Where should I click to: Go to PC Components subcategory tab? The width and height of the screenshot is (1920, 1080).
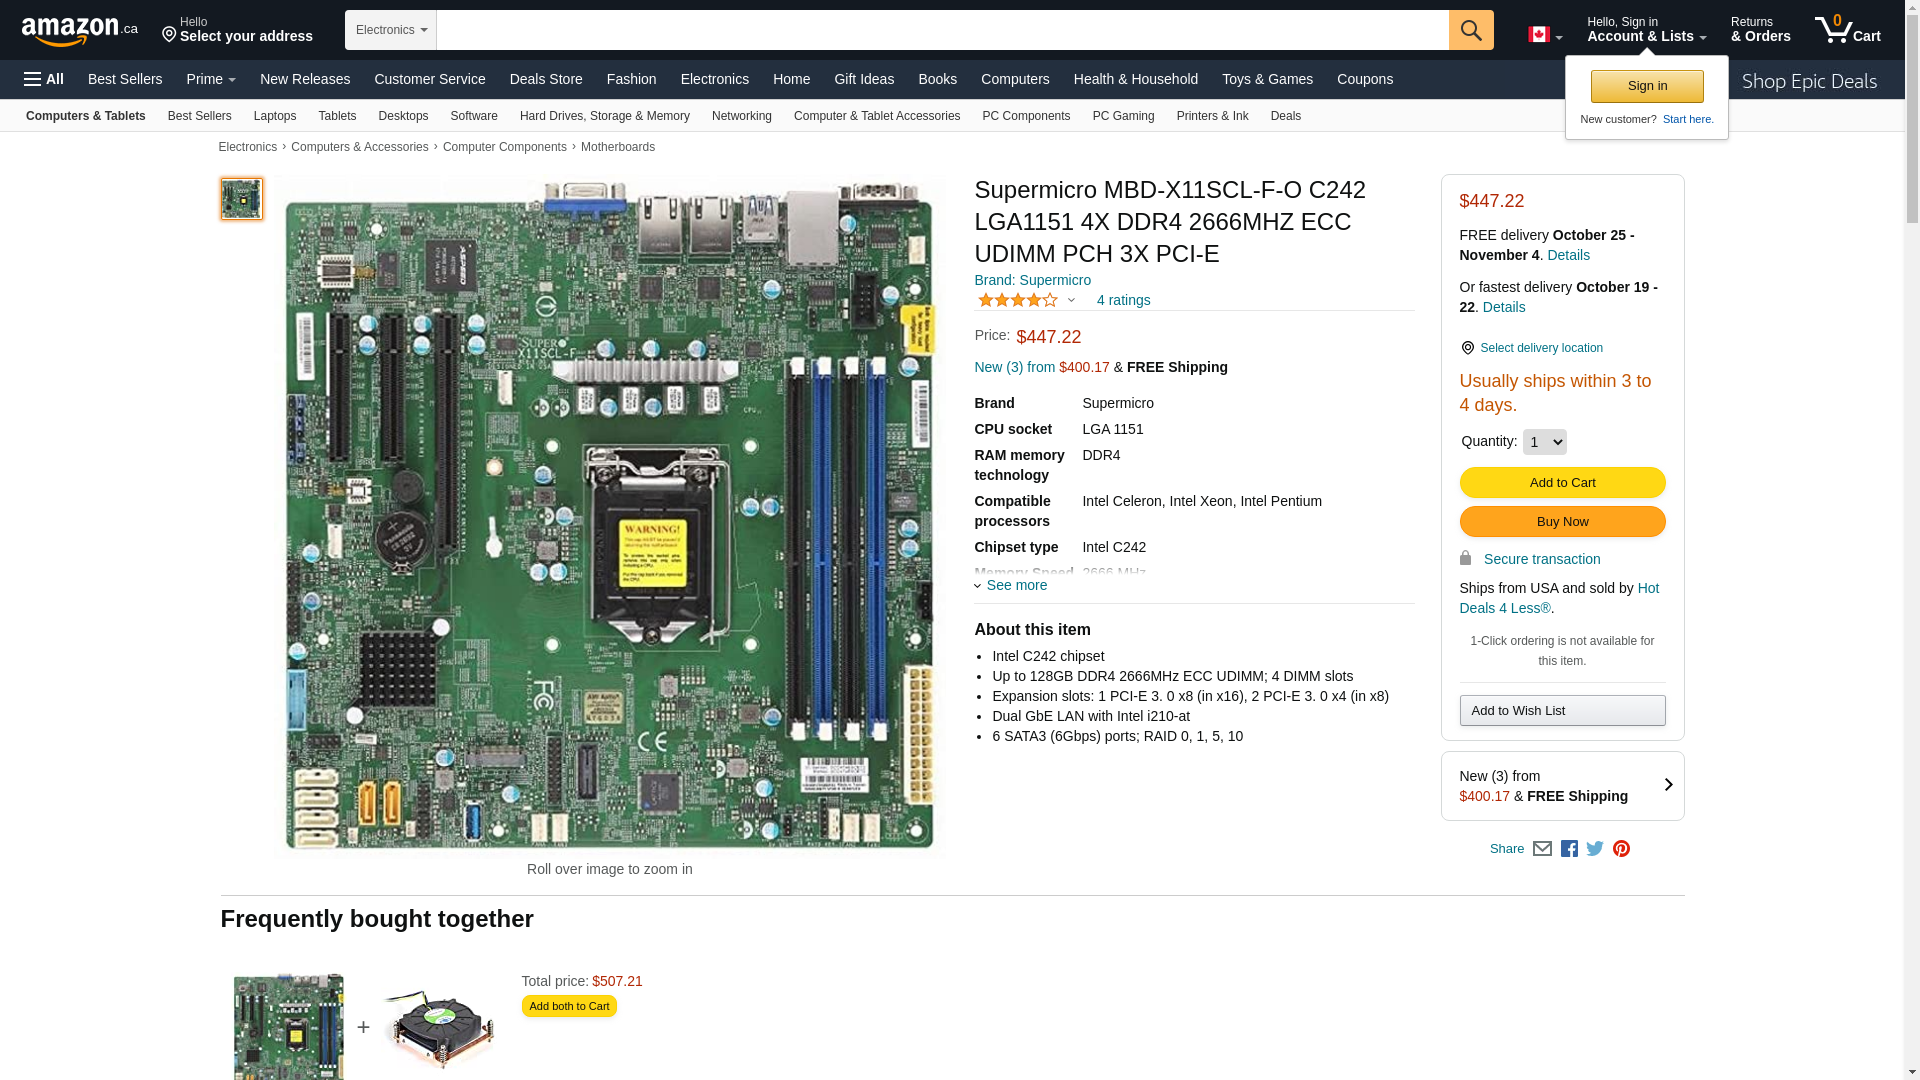[x=1026, y=116]
